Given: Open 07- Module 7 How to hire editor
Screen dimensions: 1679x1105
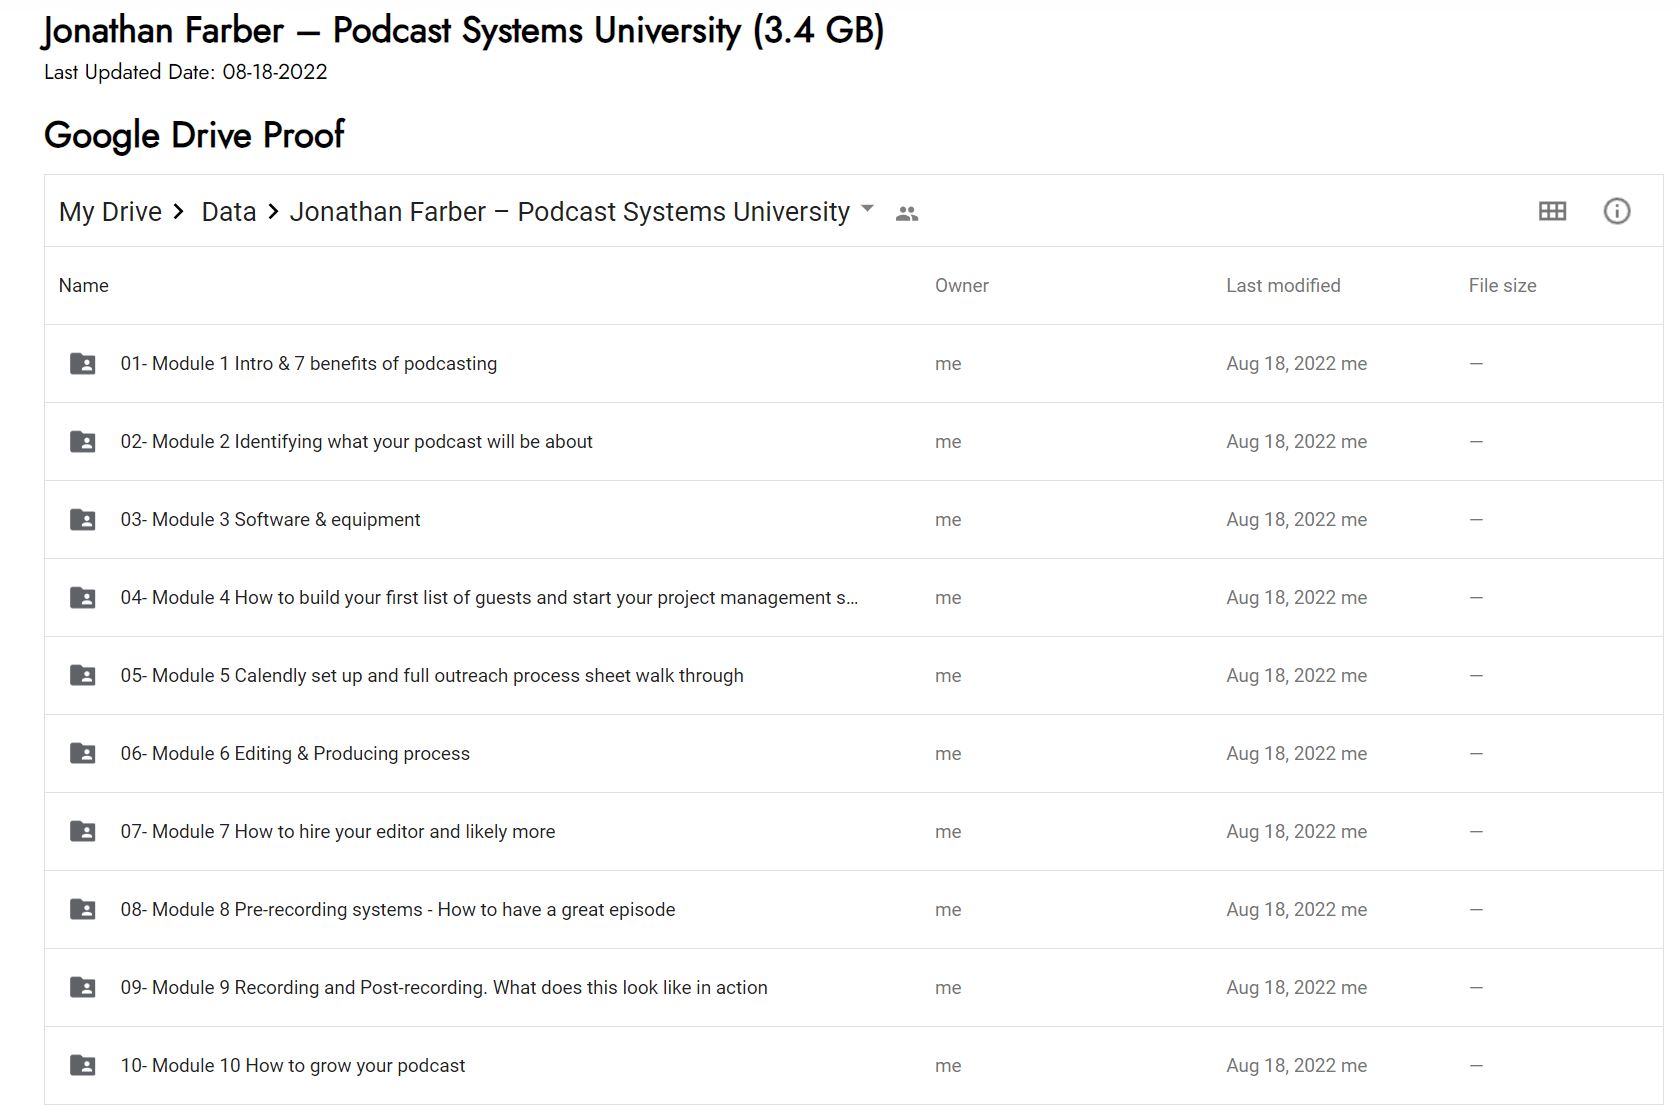Looking at the screenshot, I should pyautogui.click(x=338, y=831).
